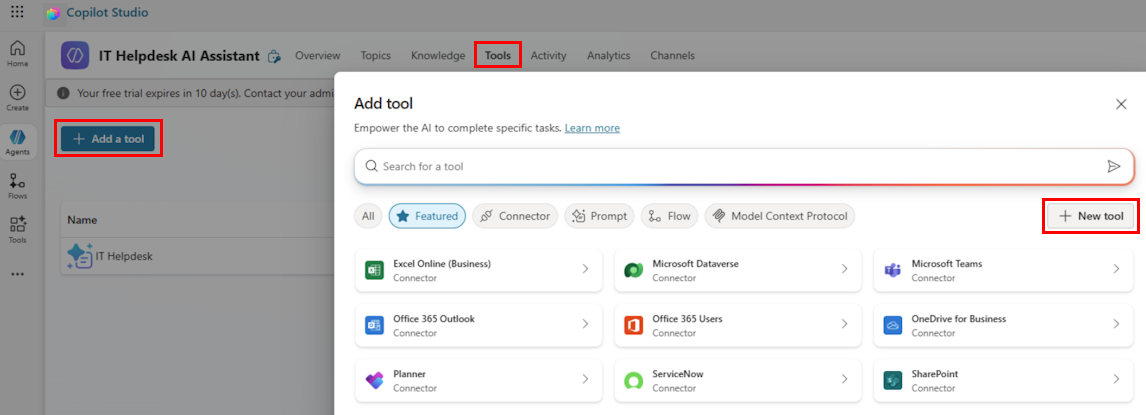Expand the ServiceNow connector chevron

(x=844, y=378)
